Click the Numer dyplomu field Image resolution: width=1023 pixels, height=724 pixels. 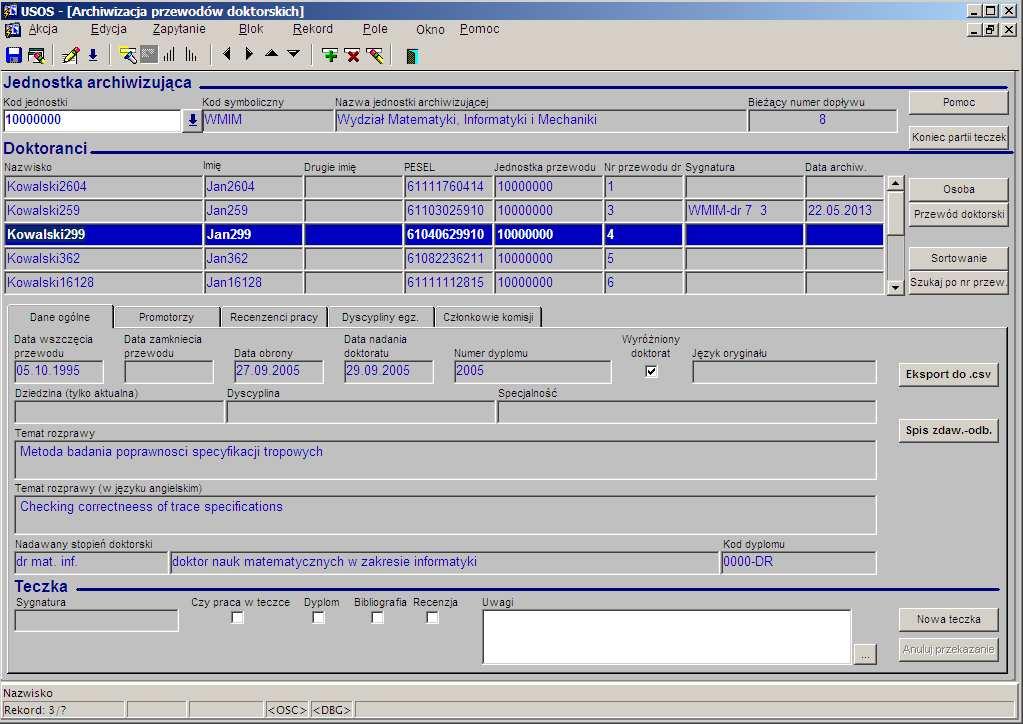tap(532, 371)
